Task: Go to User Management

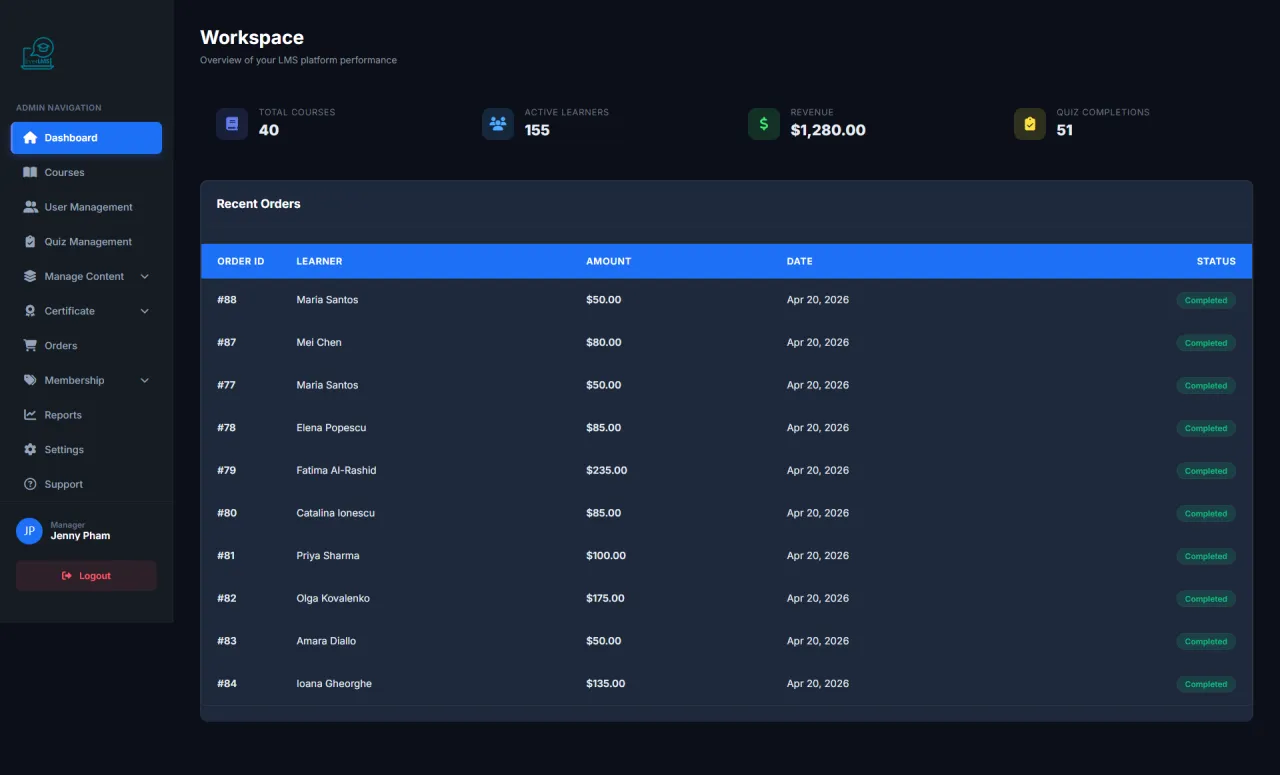Action: click(86, 207)
